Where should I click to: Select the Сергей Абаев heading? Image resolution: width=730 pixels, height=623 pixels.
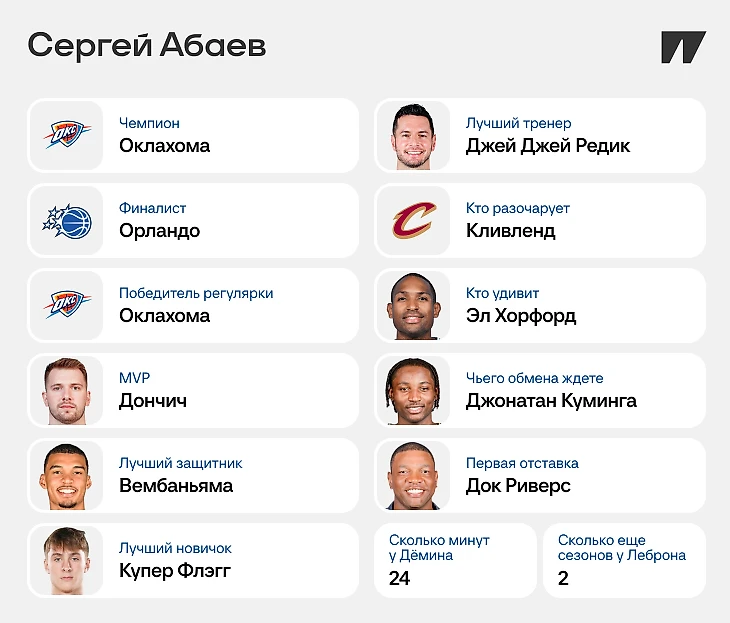coord(147,46)
